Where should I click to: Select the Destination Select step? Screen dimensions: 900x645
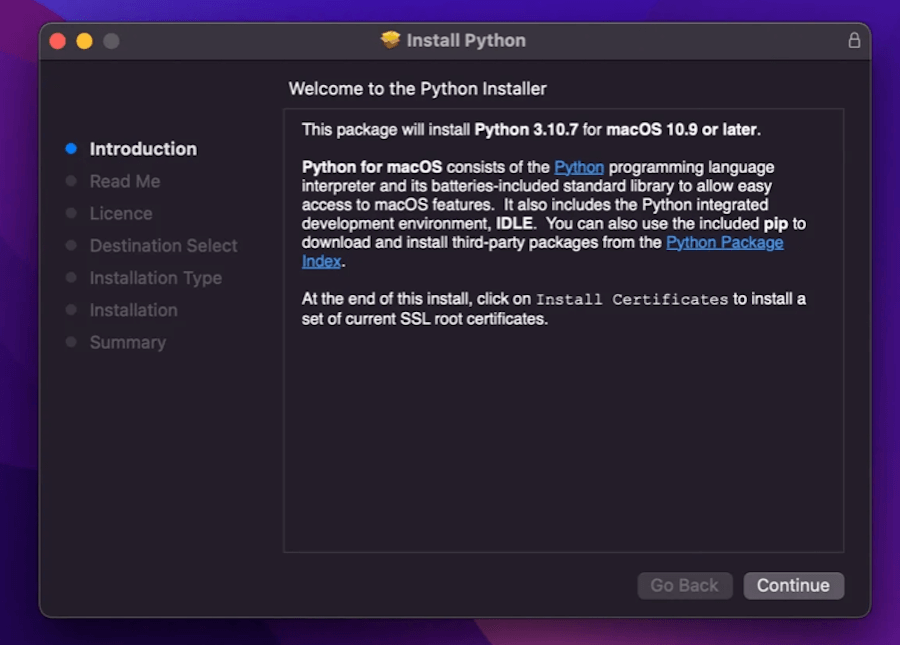click(x=163, y=246)
